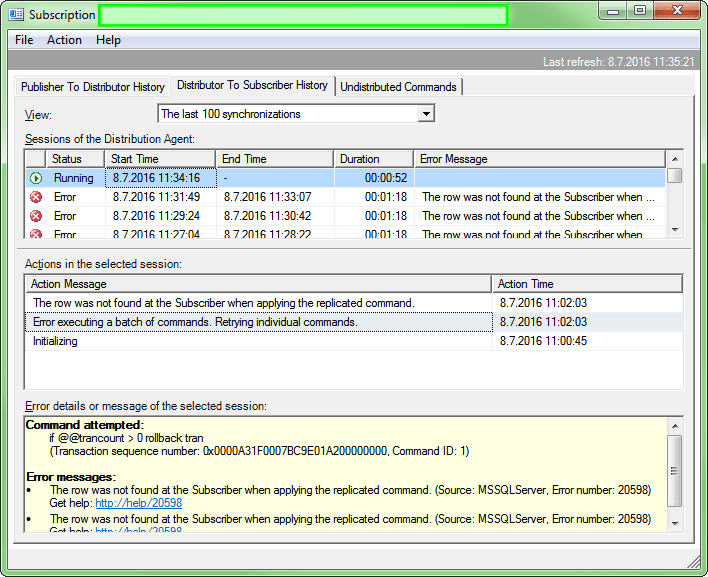Click the error details scrollbar thumb
The image size is (708, 577).
tap(675, 471)
